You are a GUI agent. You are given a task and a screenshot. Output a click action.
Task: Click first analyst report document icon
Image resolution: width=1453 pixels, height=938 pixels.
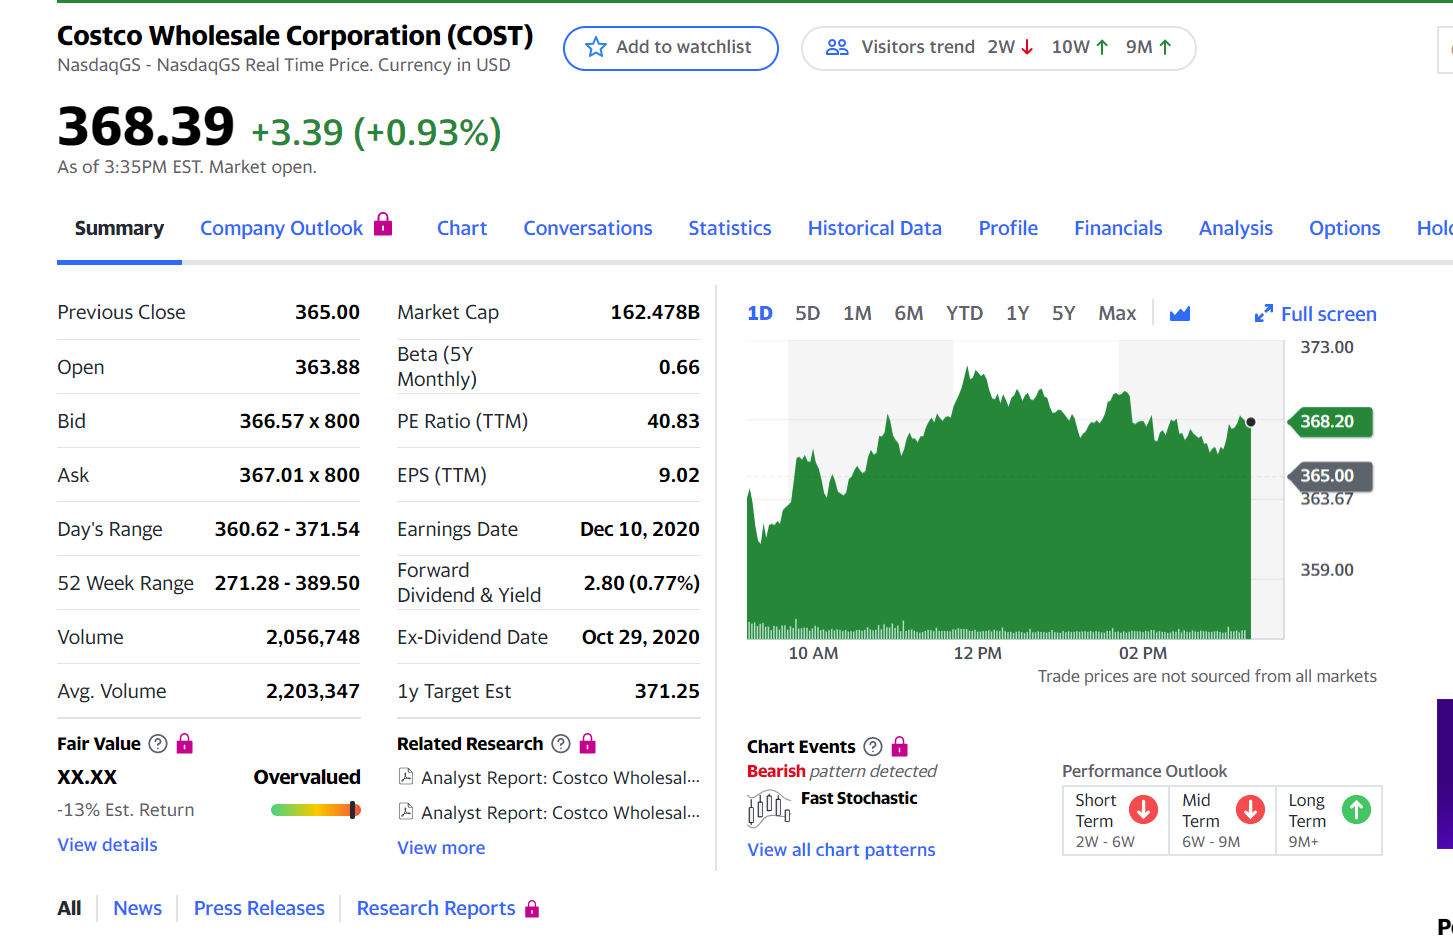pyautogui.click(x=406, y=777)
